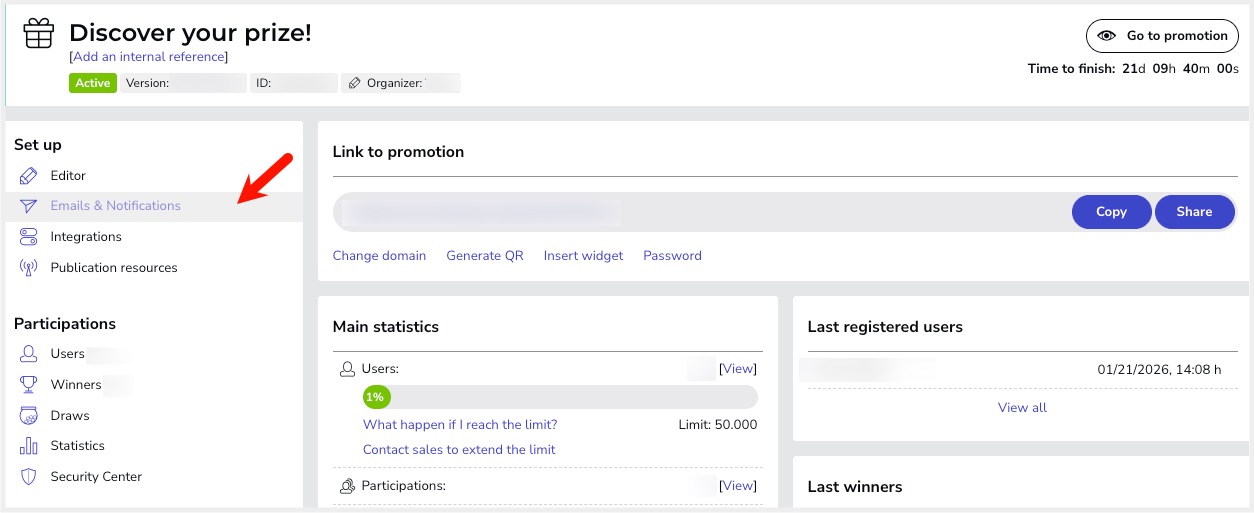Click the Integrations icon in sidebar

29,237
